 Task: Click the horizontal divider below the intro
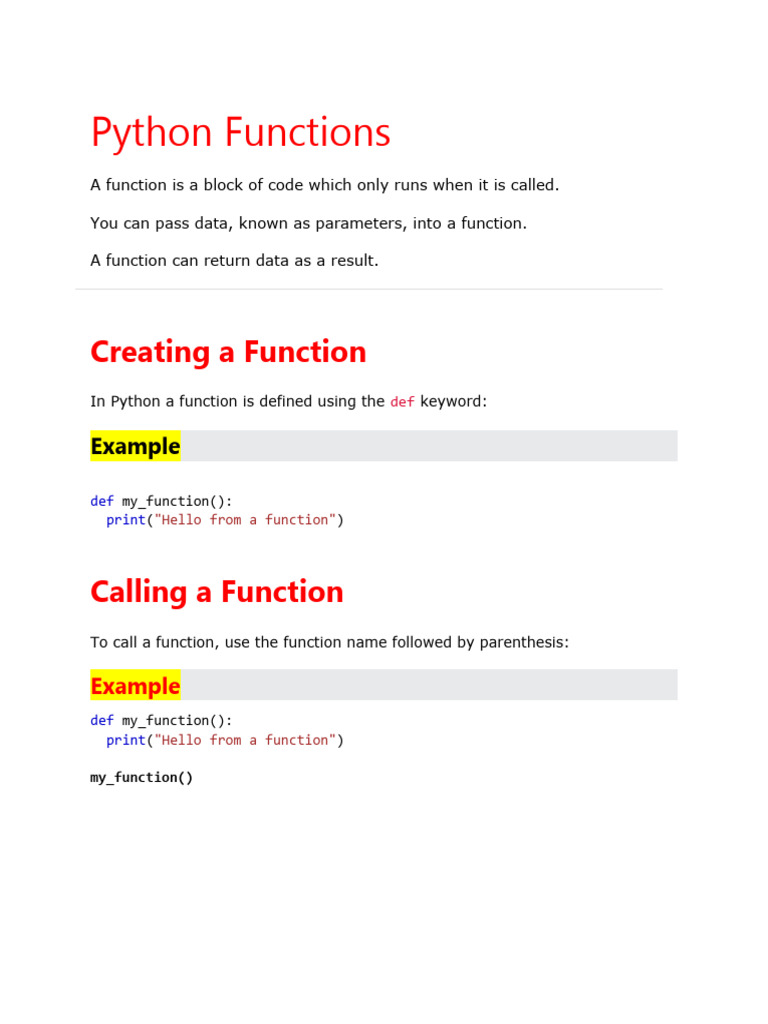coord(368,289)
